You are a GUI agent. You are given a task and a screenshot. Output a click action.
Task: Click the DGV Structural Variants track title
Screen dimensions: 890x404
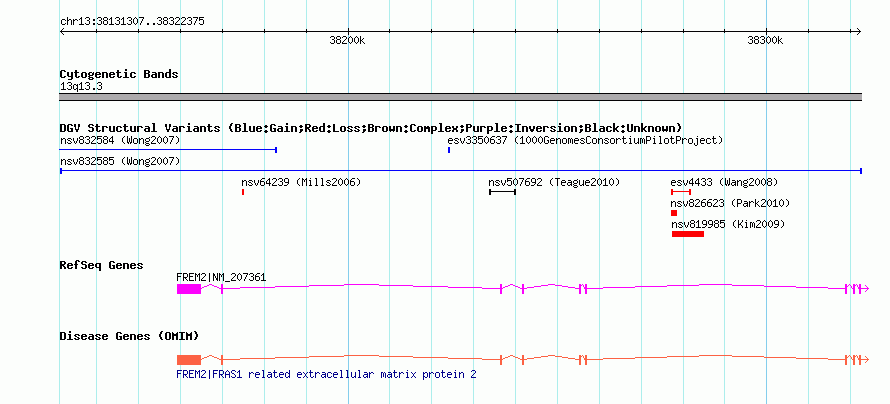(371, 128)
